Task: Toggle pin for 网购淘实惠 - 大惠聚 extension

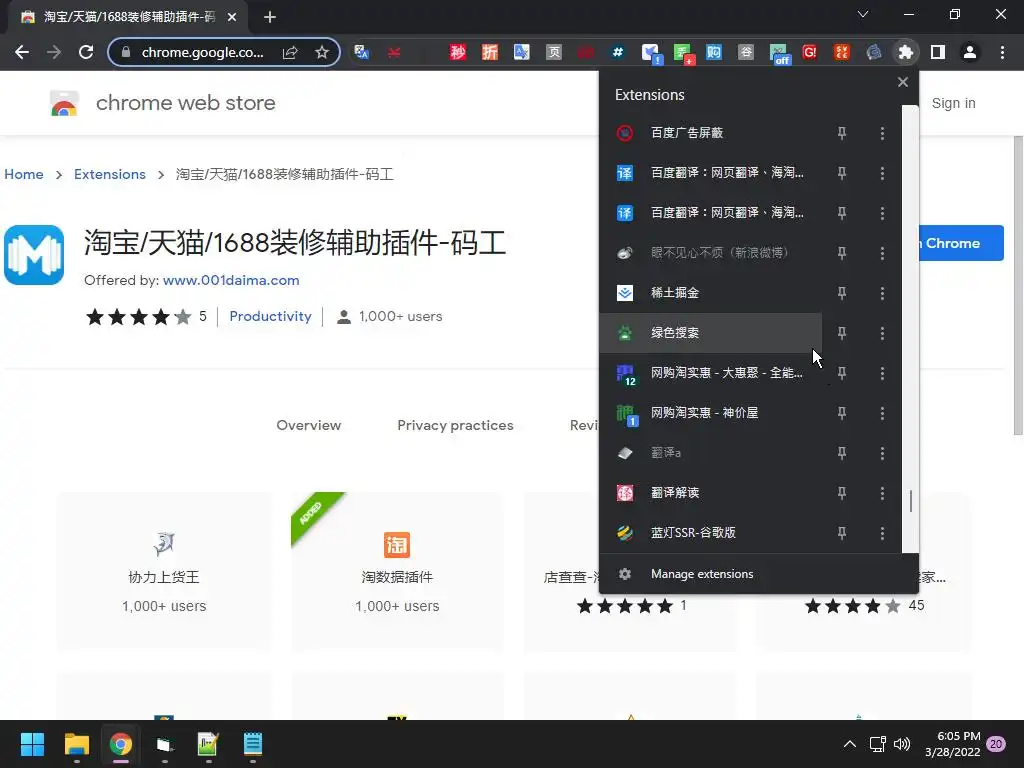Action: pos(842,373)
